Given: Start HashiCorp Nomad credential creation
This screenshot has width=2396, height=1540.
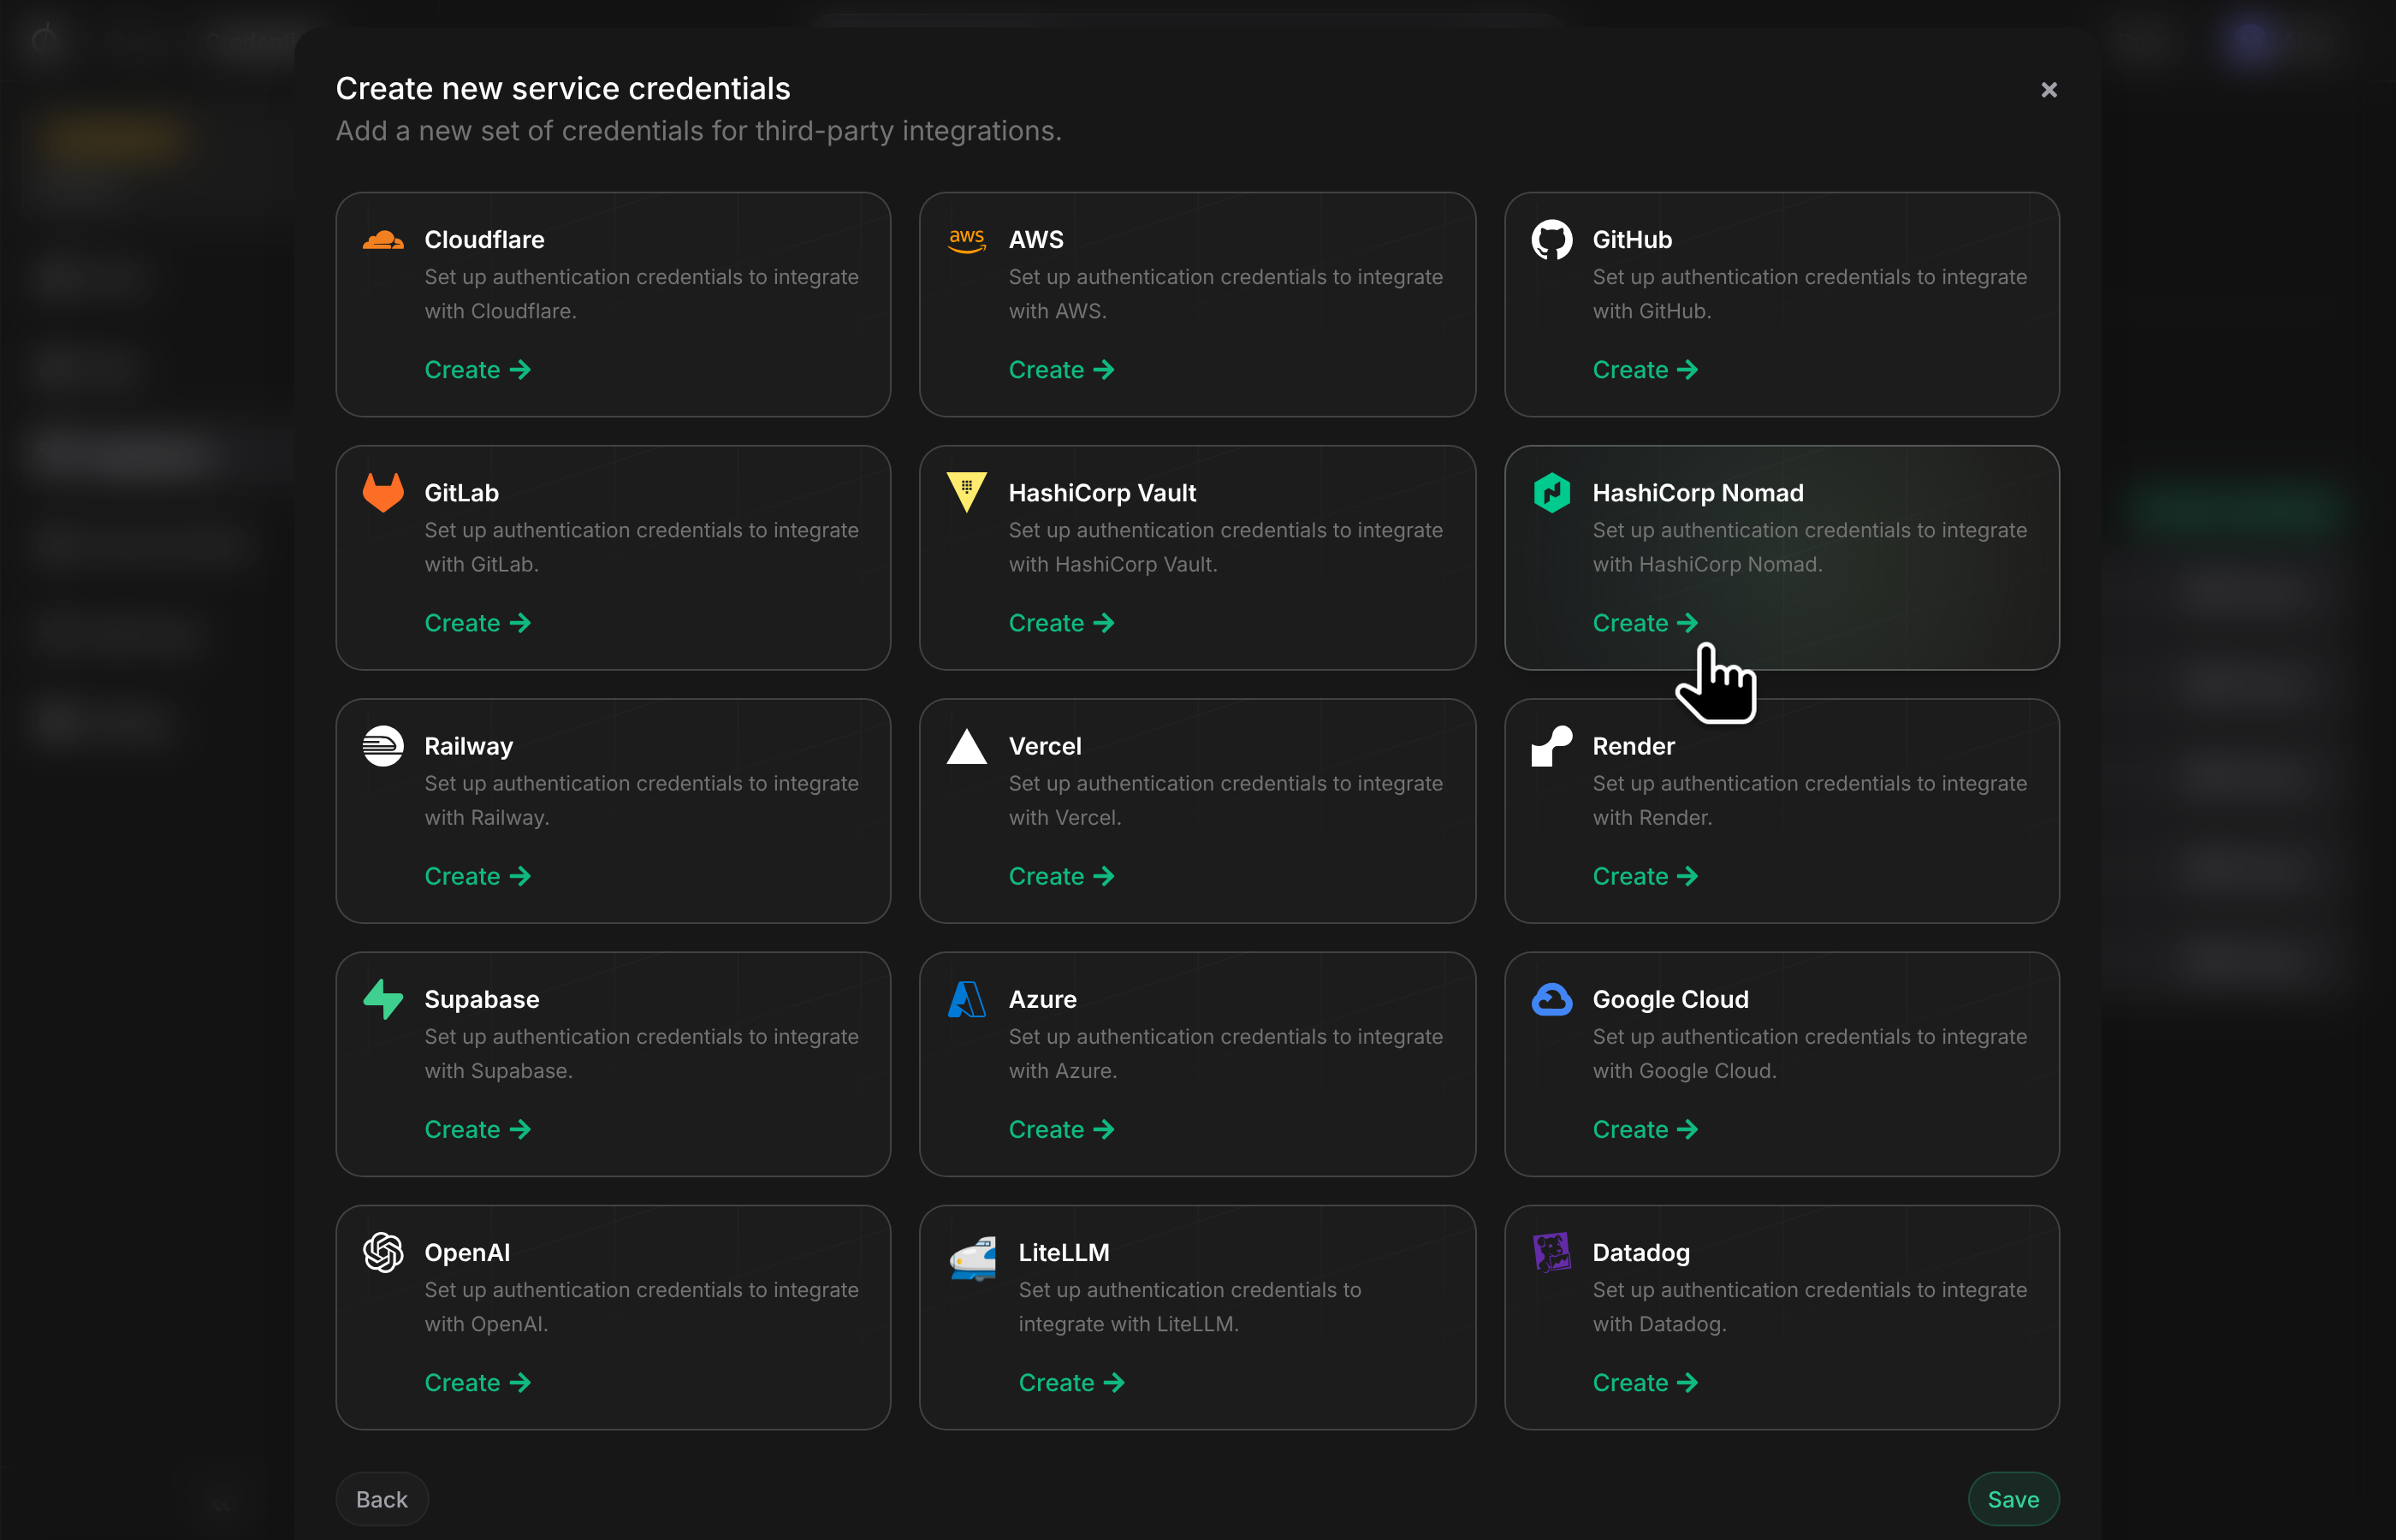Looking at the screenshot, I should click(x=1645, y=623).
